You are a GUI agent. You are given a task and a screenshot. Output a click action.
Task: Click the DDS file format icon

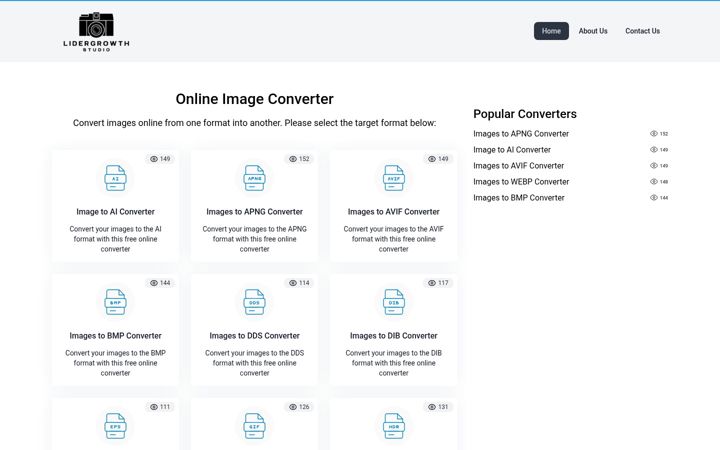(254, 302)
